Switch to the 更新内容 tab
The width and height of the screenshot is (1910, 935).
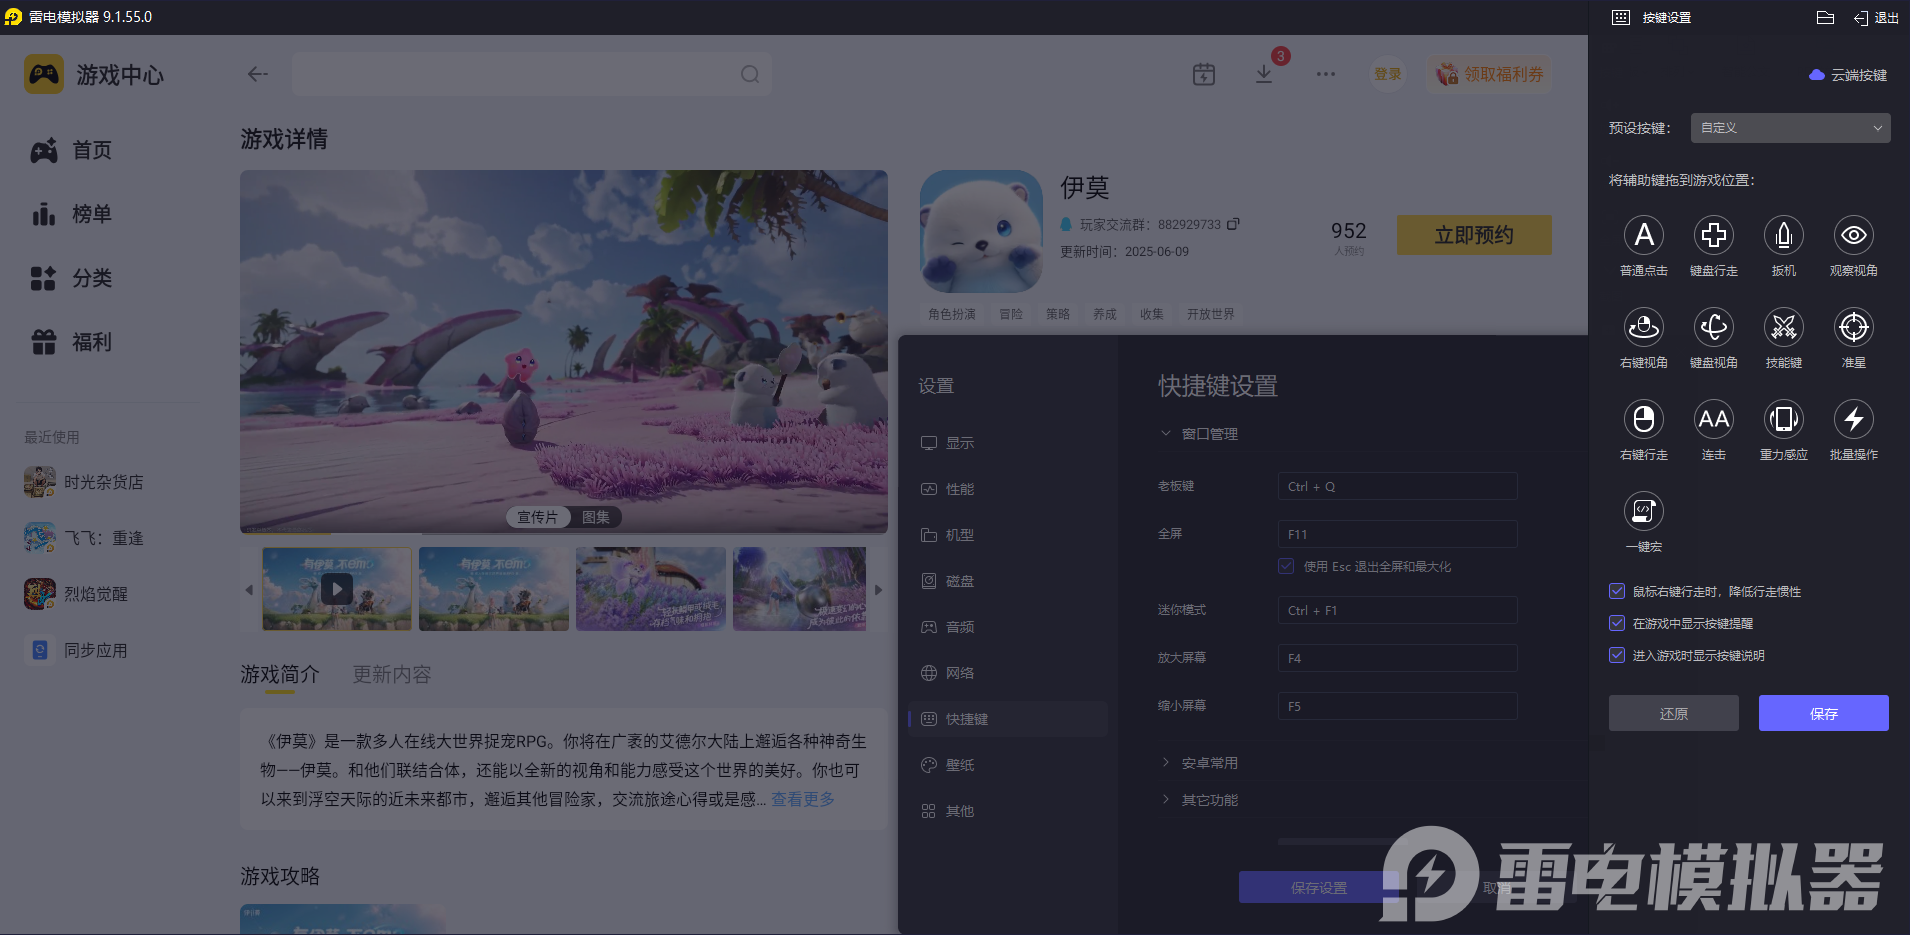(392, 675)
